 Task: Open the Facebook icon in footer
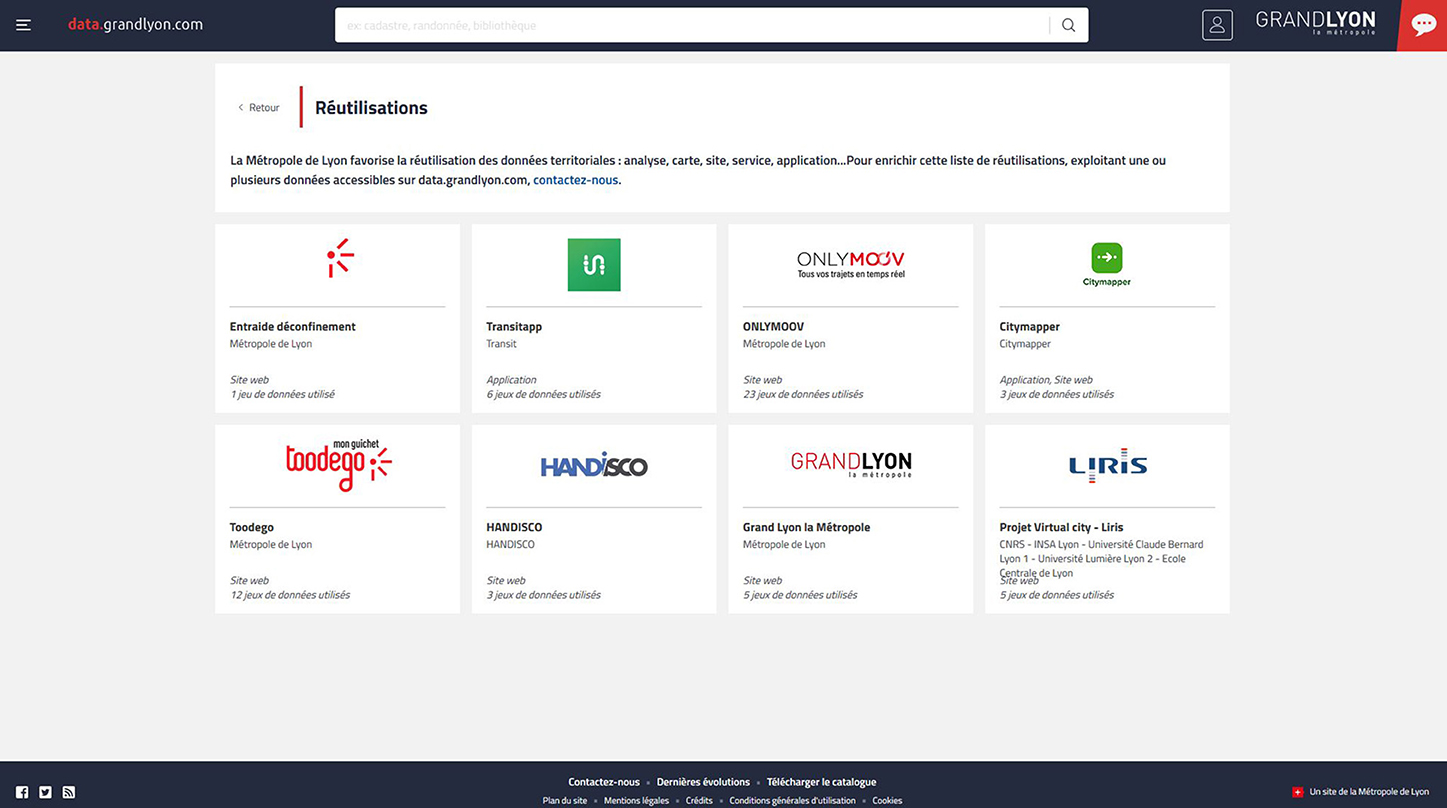(x=22, y=792)
